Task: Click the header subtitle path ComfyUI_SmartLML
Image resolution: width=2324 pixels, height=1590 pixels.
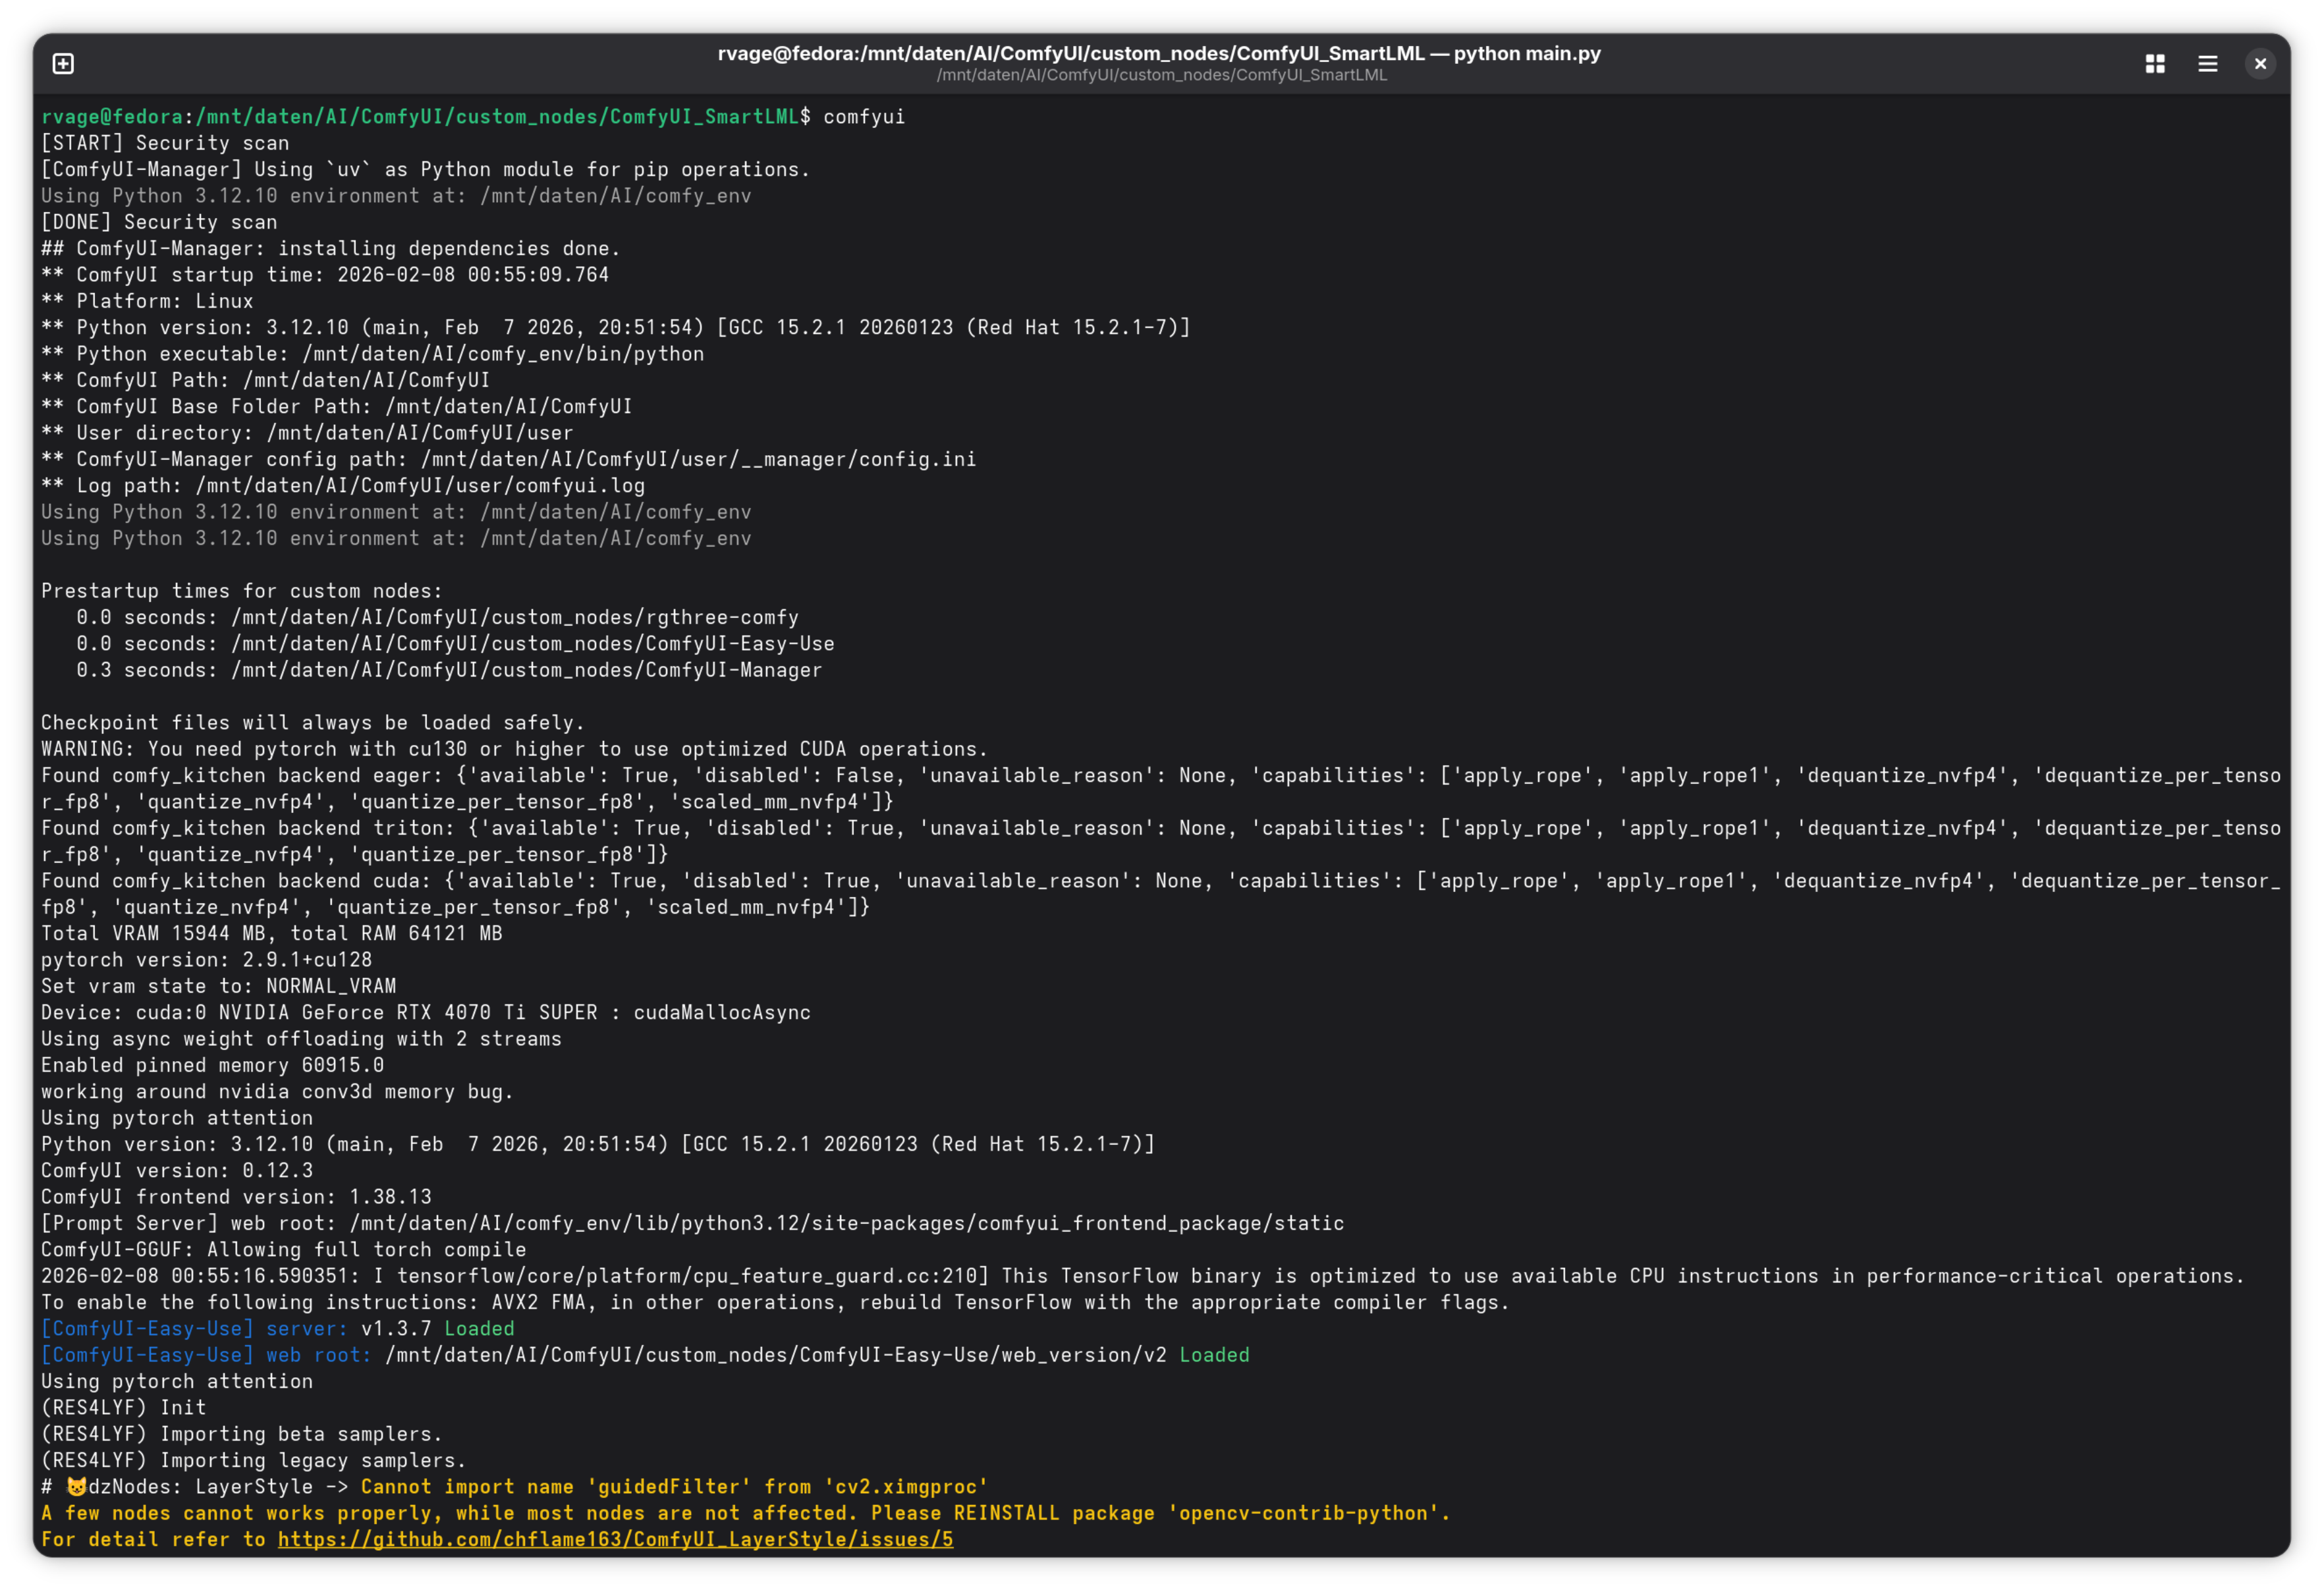Action: point(1162,75)
